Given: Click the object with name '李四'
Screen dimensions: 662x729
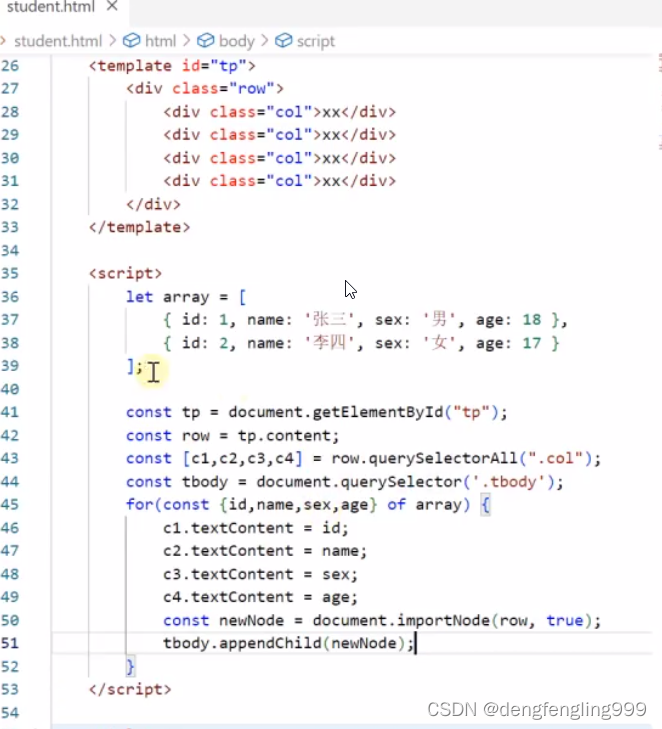Looking at the screenshot, I should [x=361, y=343].
